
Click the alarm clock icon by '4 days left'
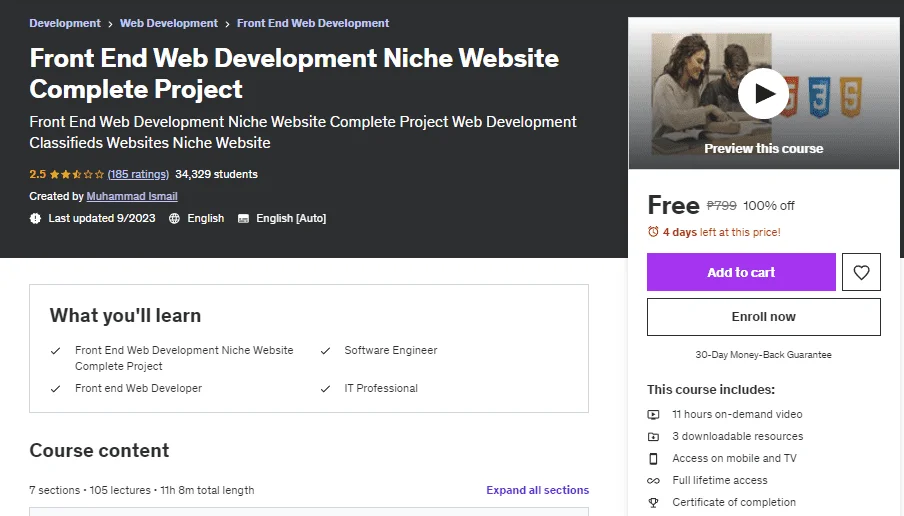pyautogui.click(x=653, y=232)
